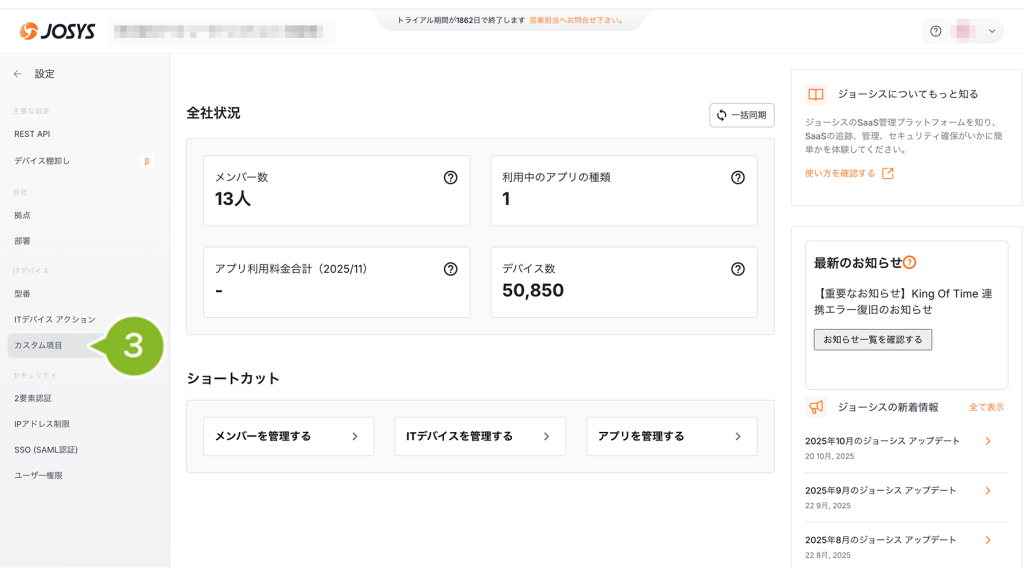Viewport: 1024px width, 576px height.
Task: Click the help icon in top header
Action: pyautogui.click(x=935, y=31)
